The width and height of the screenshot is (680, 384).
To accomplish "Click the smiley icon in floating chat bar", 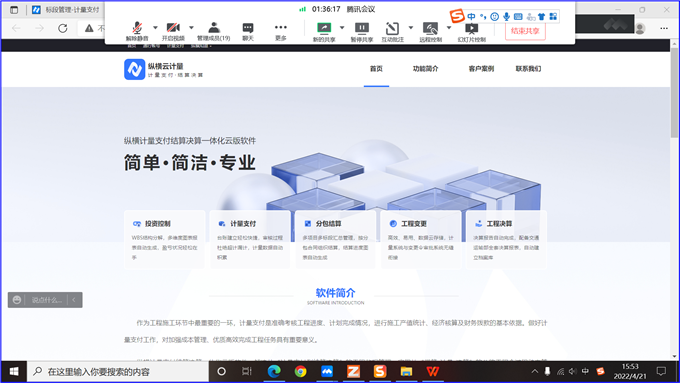I will [x=17, y=300].
